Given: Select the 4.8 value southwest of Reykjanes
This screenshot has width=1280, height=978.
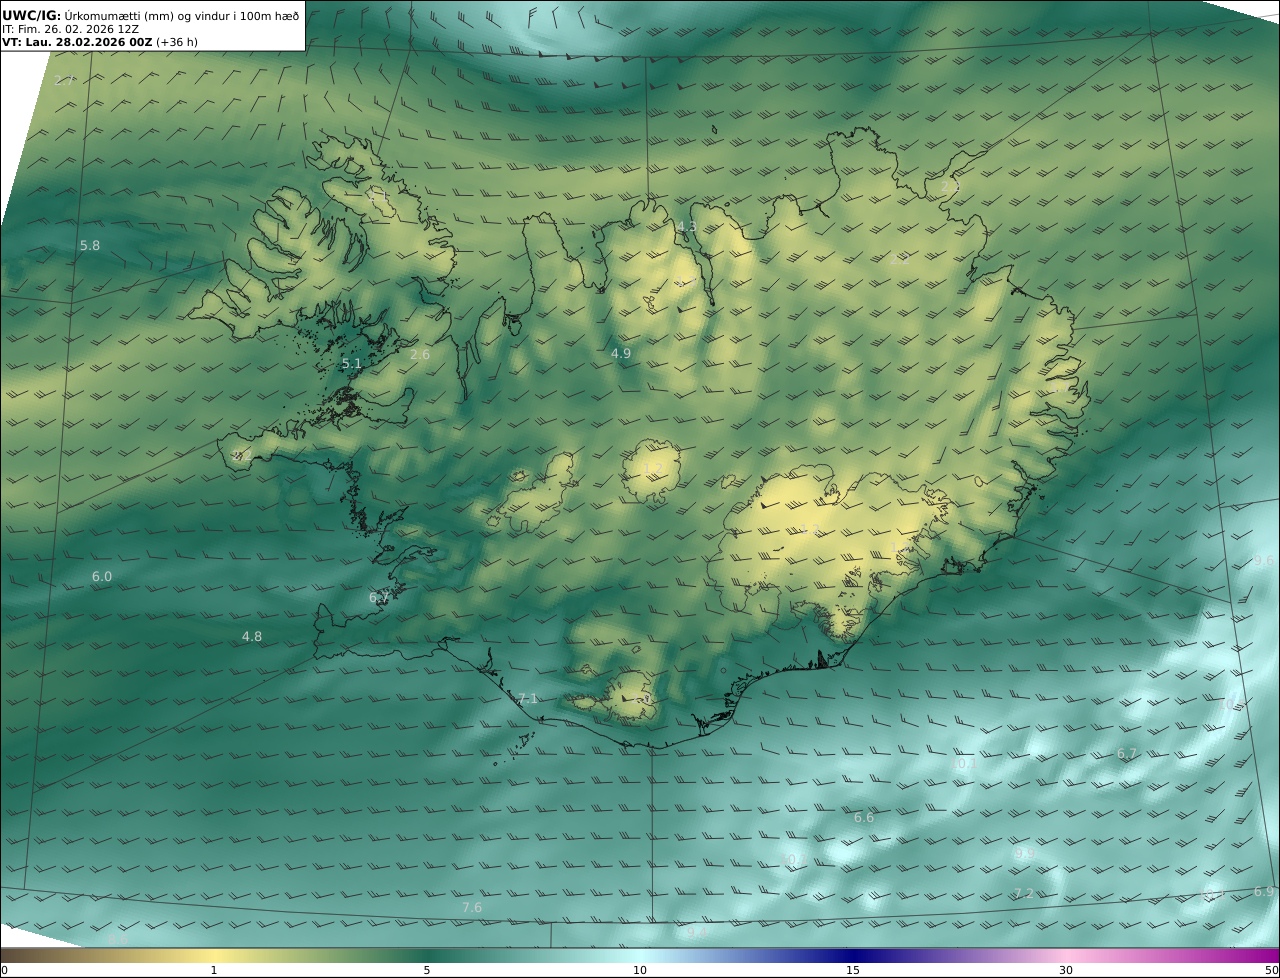Looking at the screenshot, I should [252, 637].
